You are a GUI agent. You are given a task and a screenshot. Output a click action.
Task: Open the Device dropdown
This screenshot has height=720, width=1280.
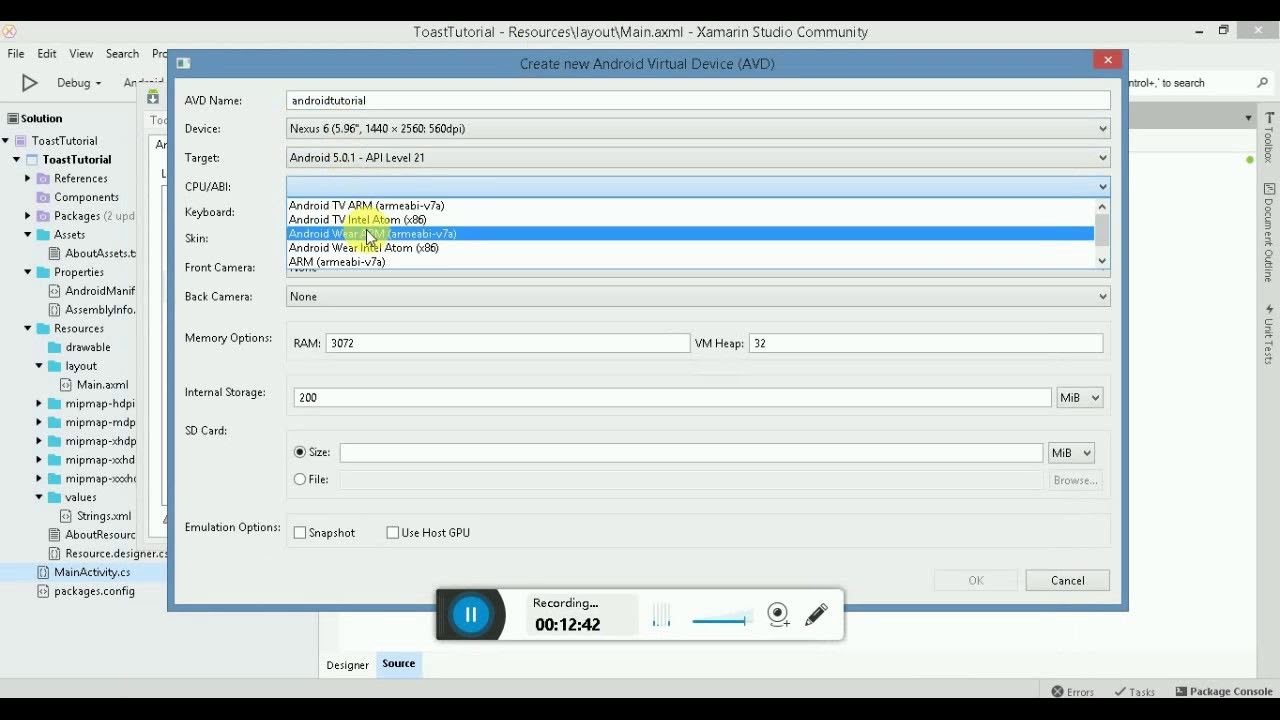(x=698, y=129)
